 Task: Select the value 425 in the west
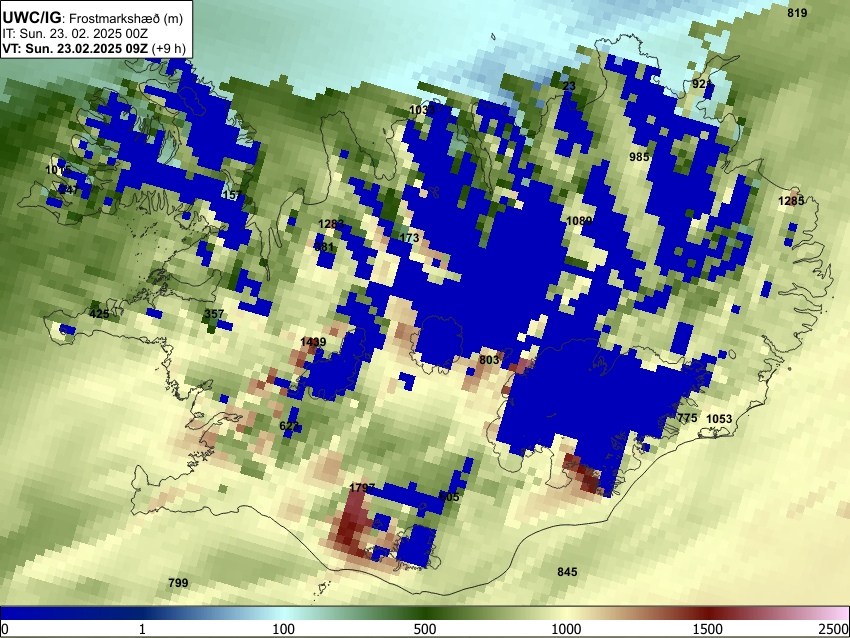99,314
